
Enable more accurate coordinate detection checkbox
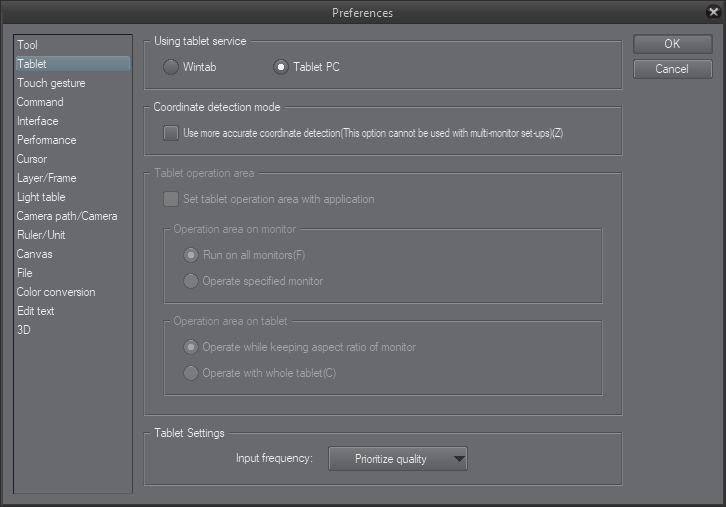pos(171,133)
